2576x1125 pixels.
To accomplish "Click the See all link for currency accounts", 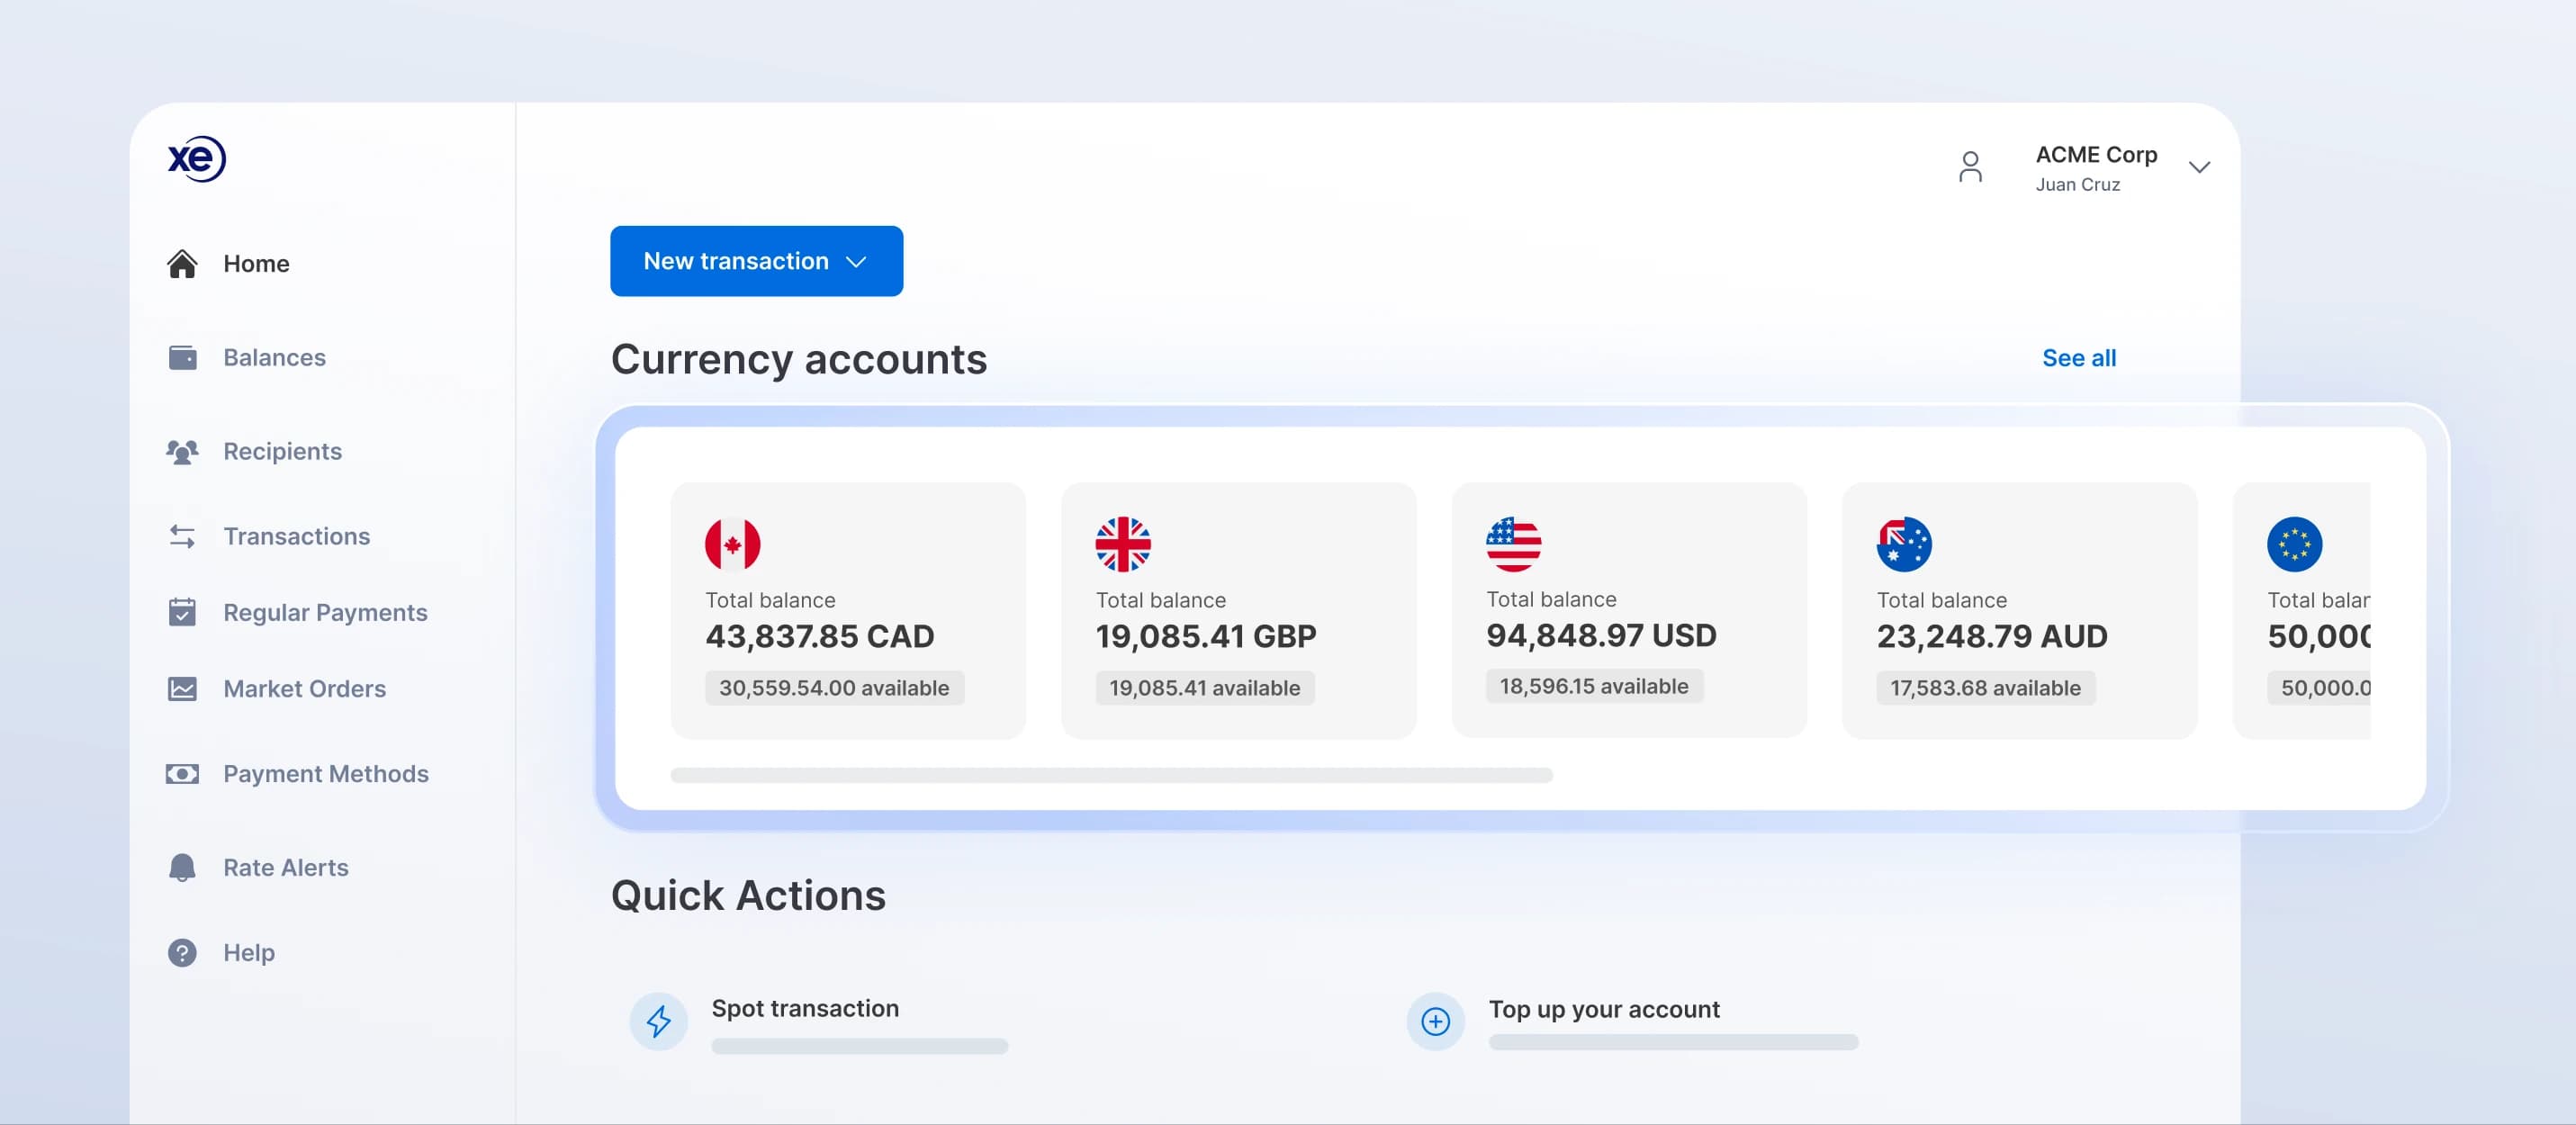I will tap(2078, 357).
